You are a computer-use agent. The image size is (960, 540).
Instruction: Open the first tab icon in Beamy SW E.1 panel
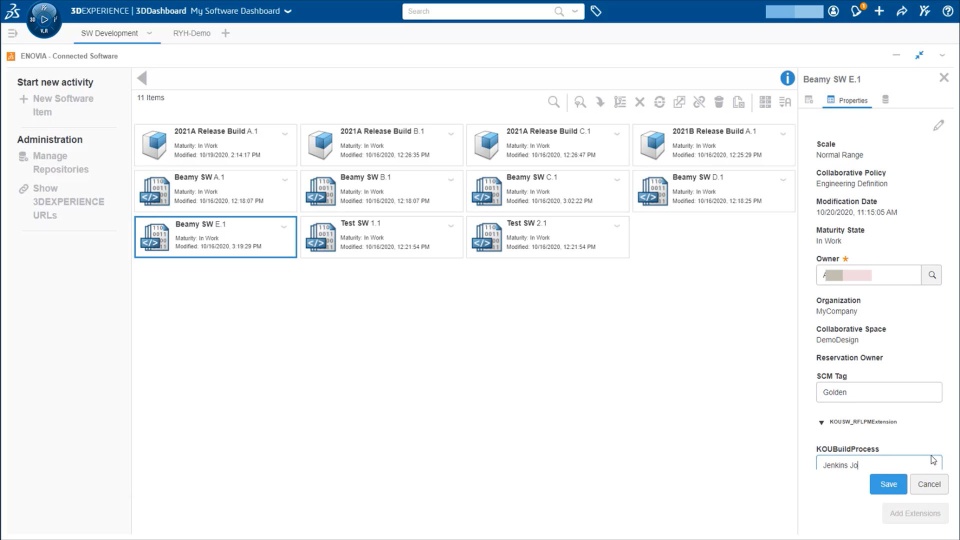coord(809,100)
